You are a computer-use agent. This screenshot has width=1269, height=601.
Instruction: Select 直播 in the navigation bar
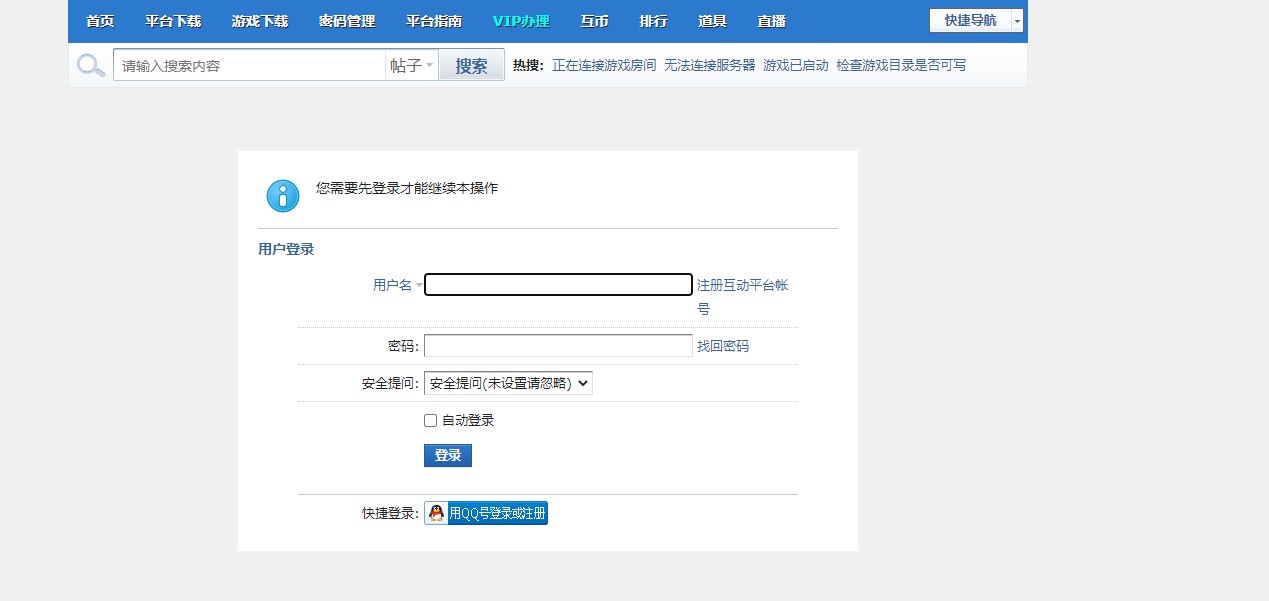[771, 20]
